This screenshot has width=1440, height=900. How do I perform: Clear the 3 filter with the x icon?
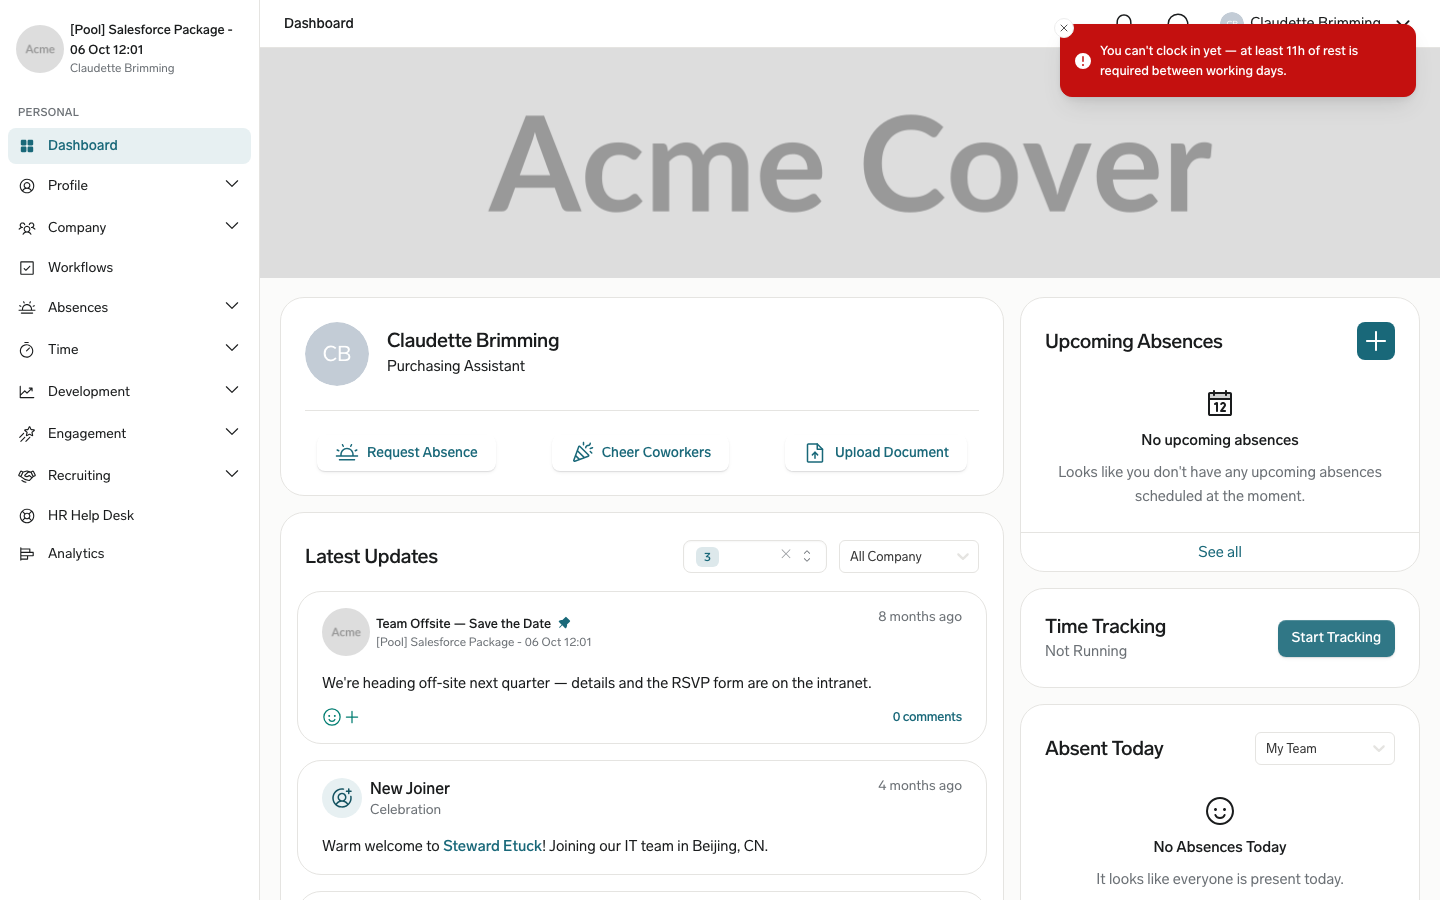pos(786,555)
